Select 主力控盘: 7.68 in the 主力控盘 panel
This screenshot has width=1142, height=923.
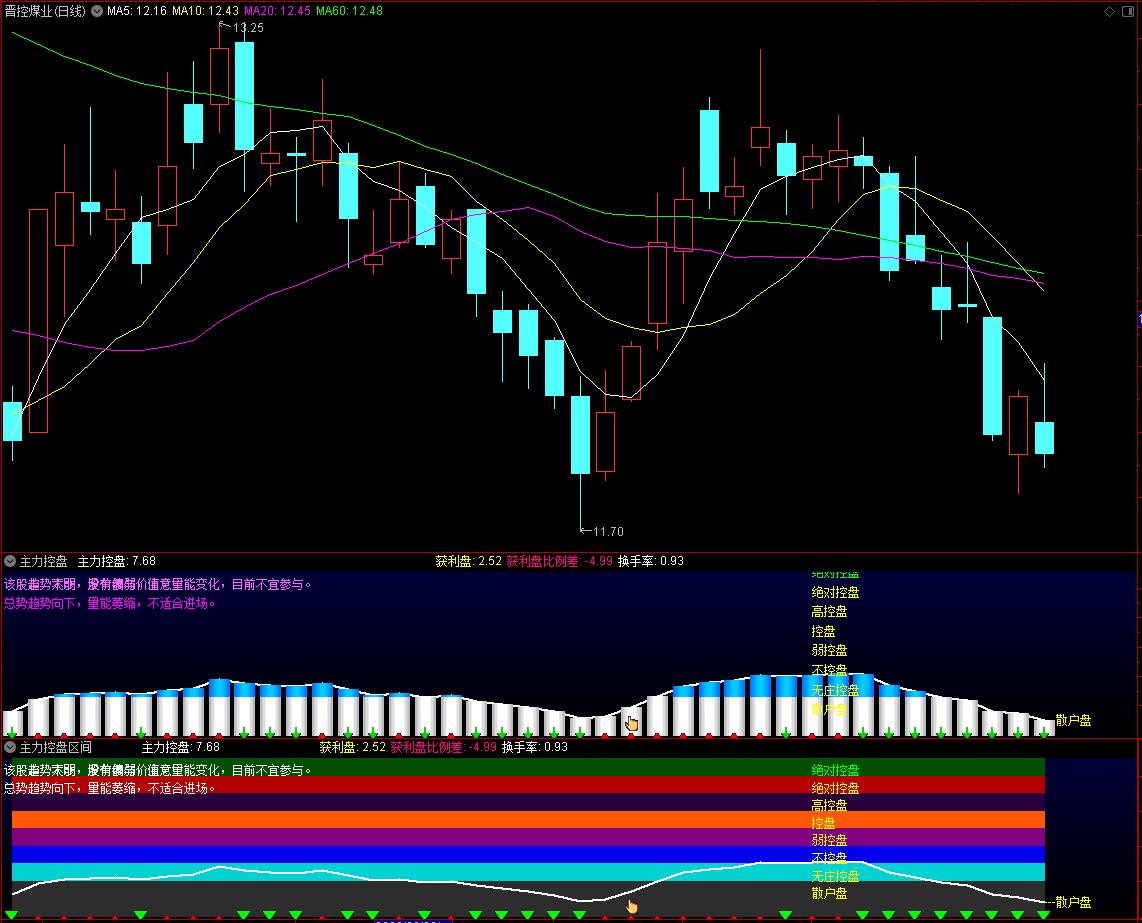[117, 561]
